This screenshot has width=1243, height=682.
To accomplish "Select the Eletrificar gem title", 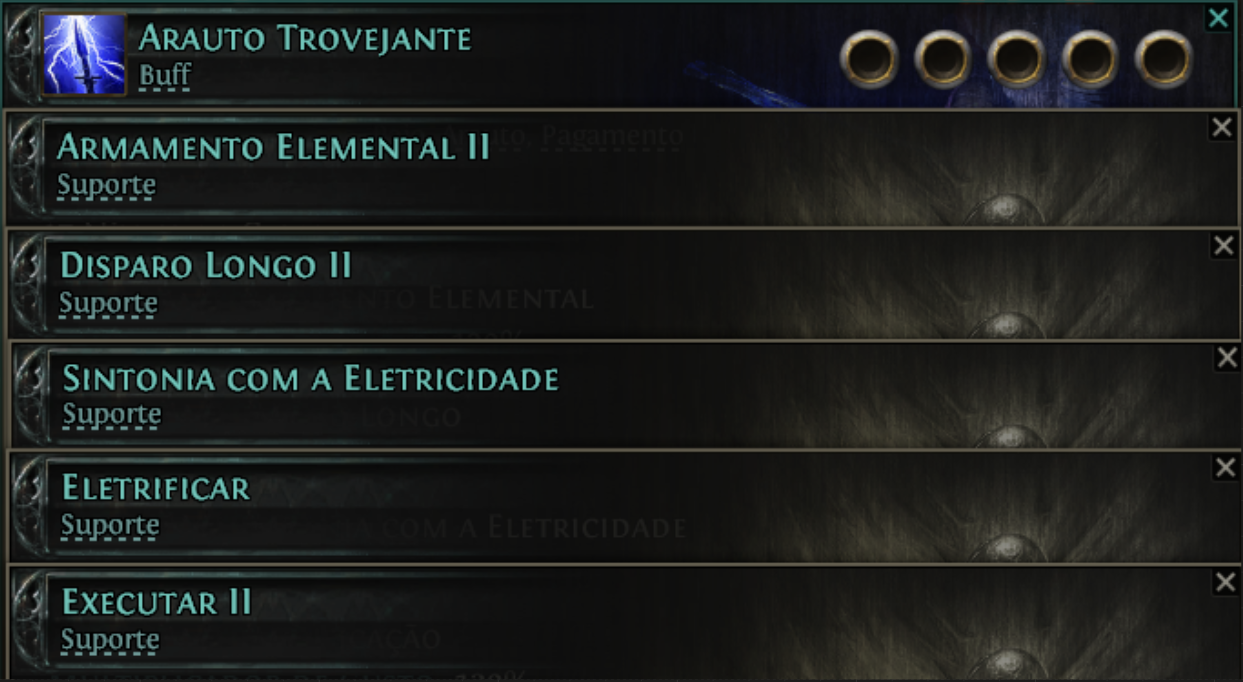I will pos(156,488).
